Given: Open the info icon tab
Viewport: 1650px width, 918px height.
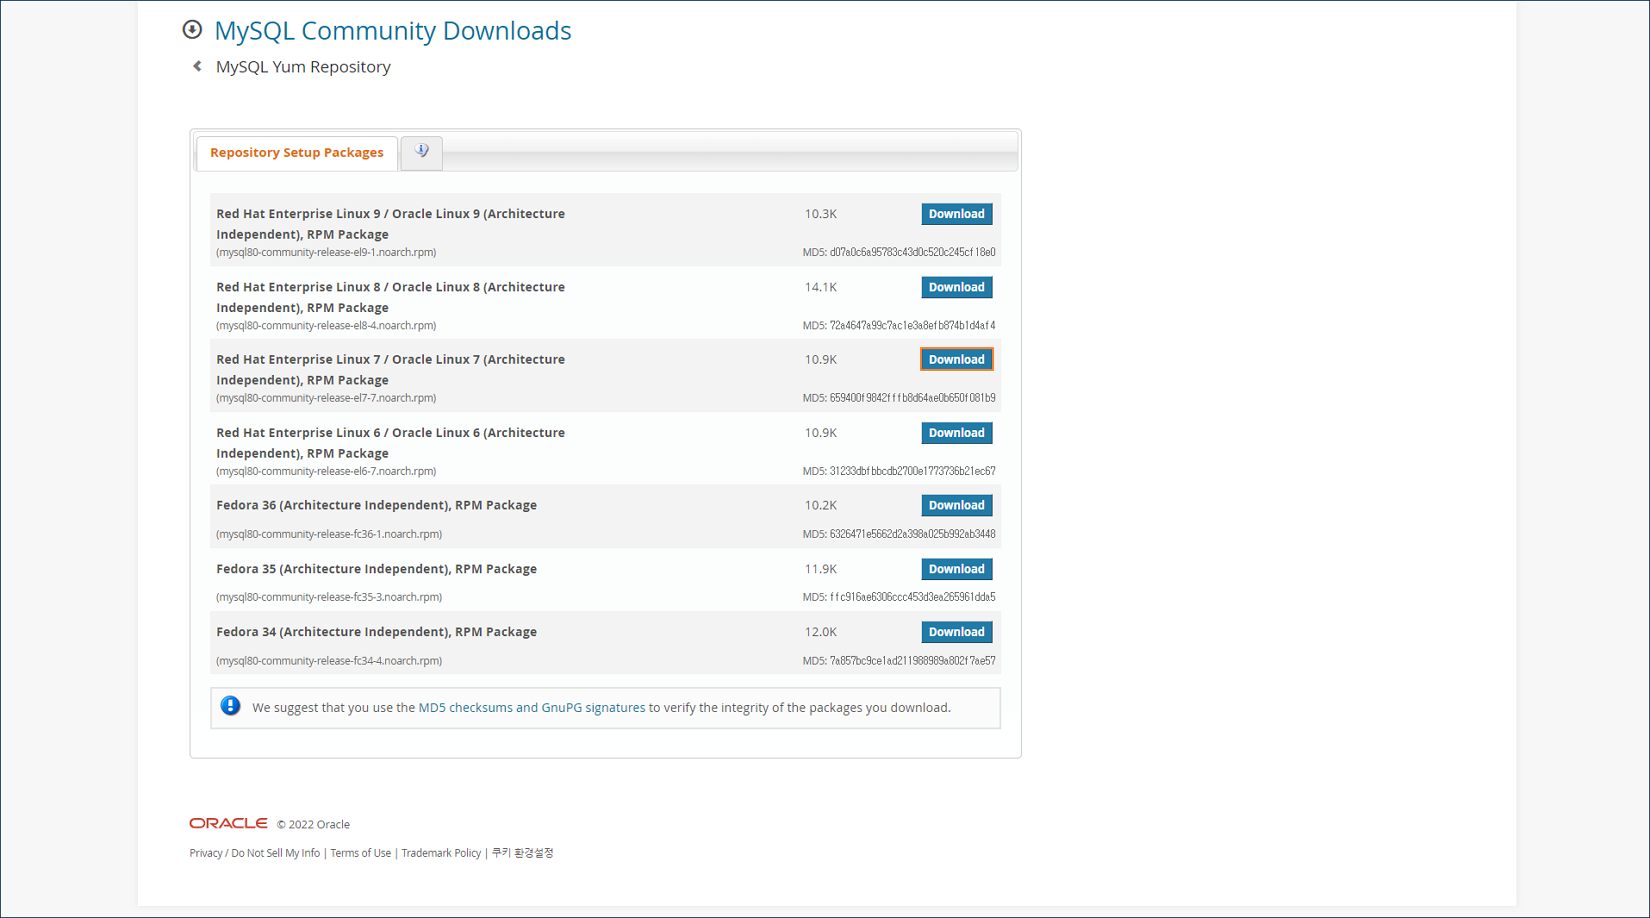Looking at the screenshot, I should (x=422, y=152).
